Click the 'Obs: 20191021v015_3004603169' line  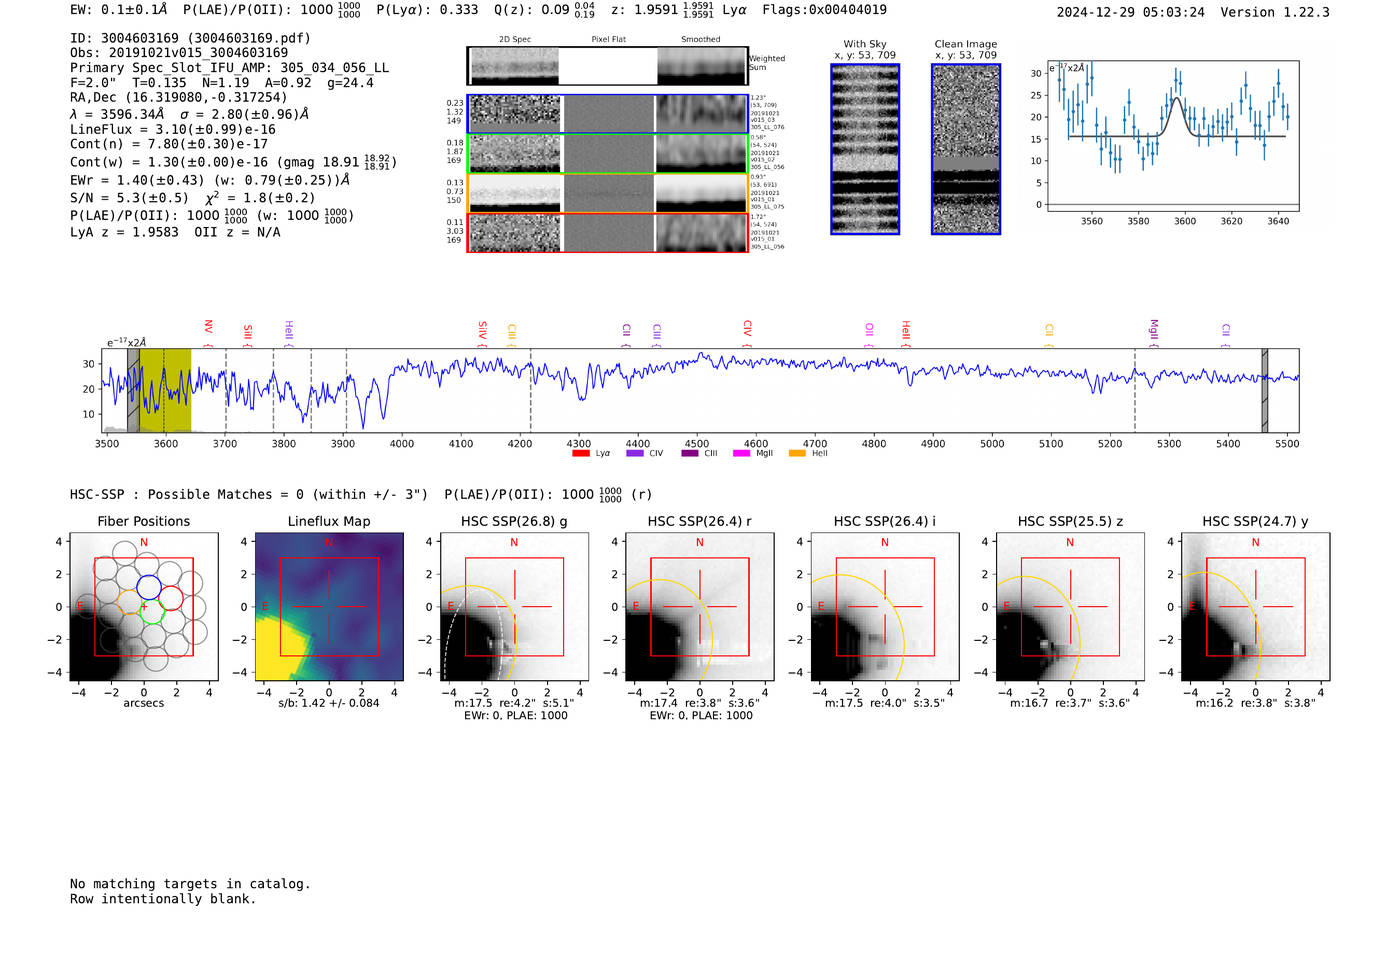coord(179,52)
